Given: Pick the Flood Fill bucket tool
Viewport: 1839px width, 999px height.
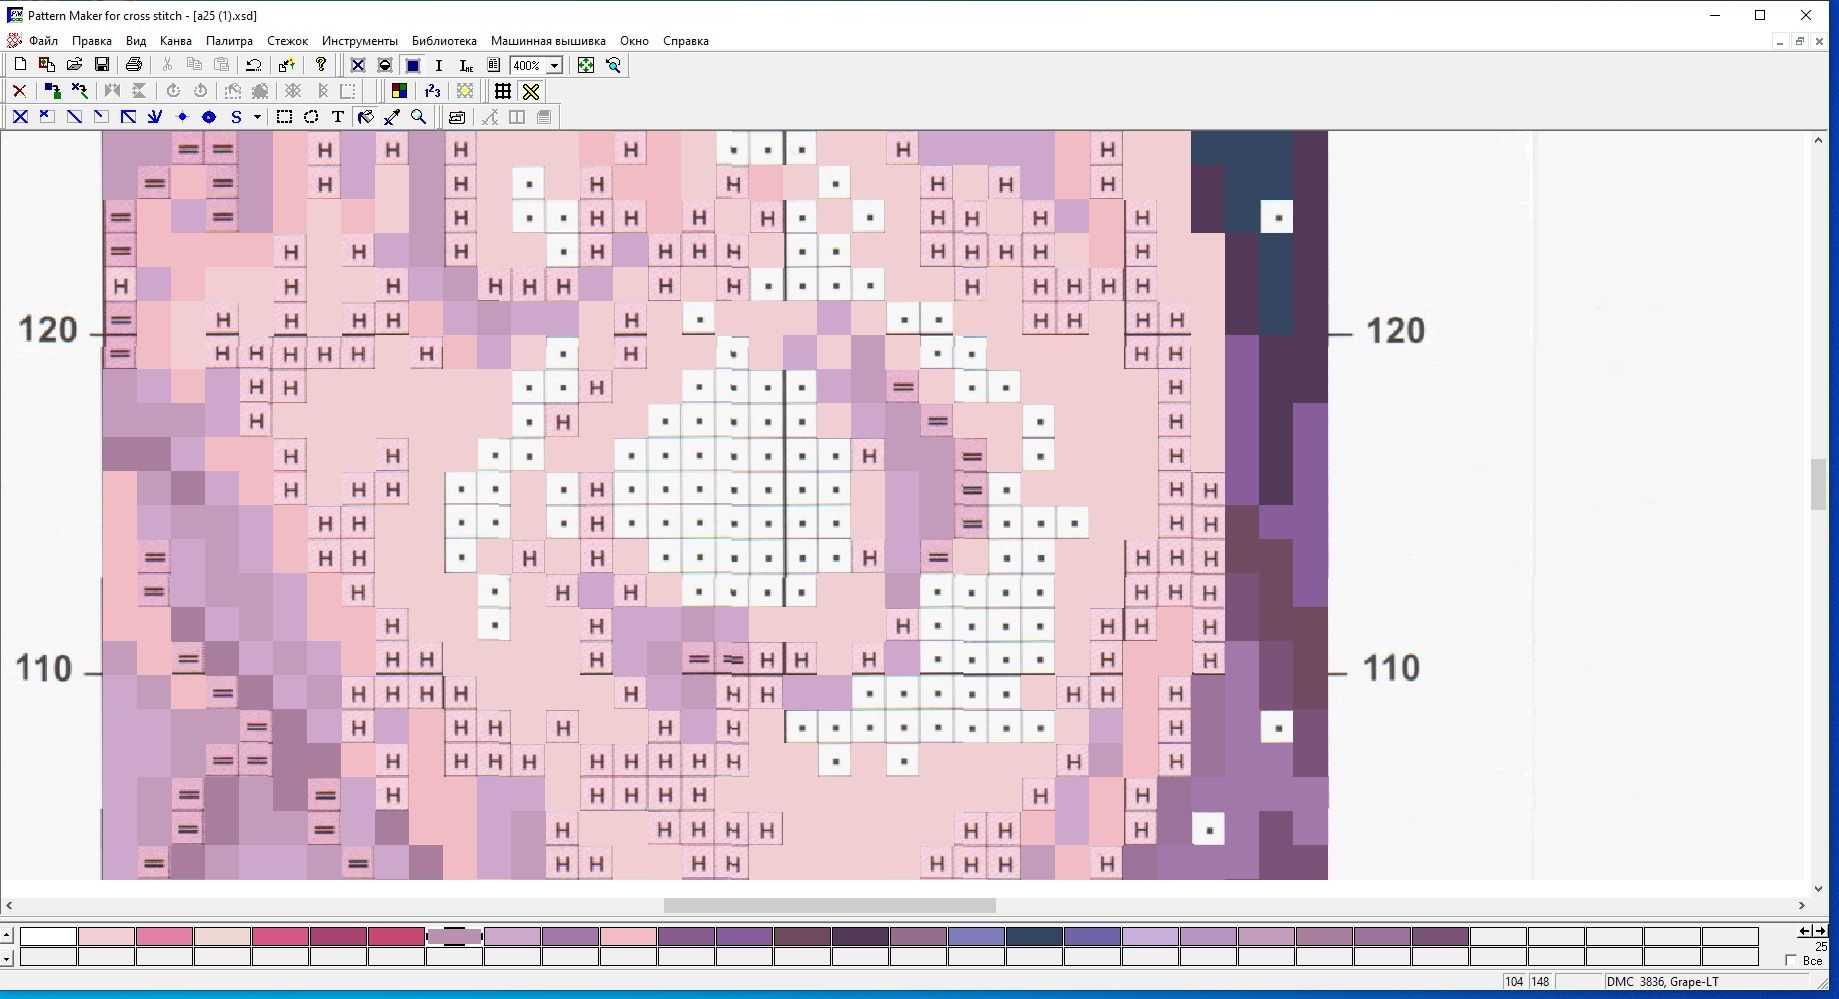Looking at the screenshot, I should (366, 117).
